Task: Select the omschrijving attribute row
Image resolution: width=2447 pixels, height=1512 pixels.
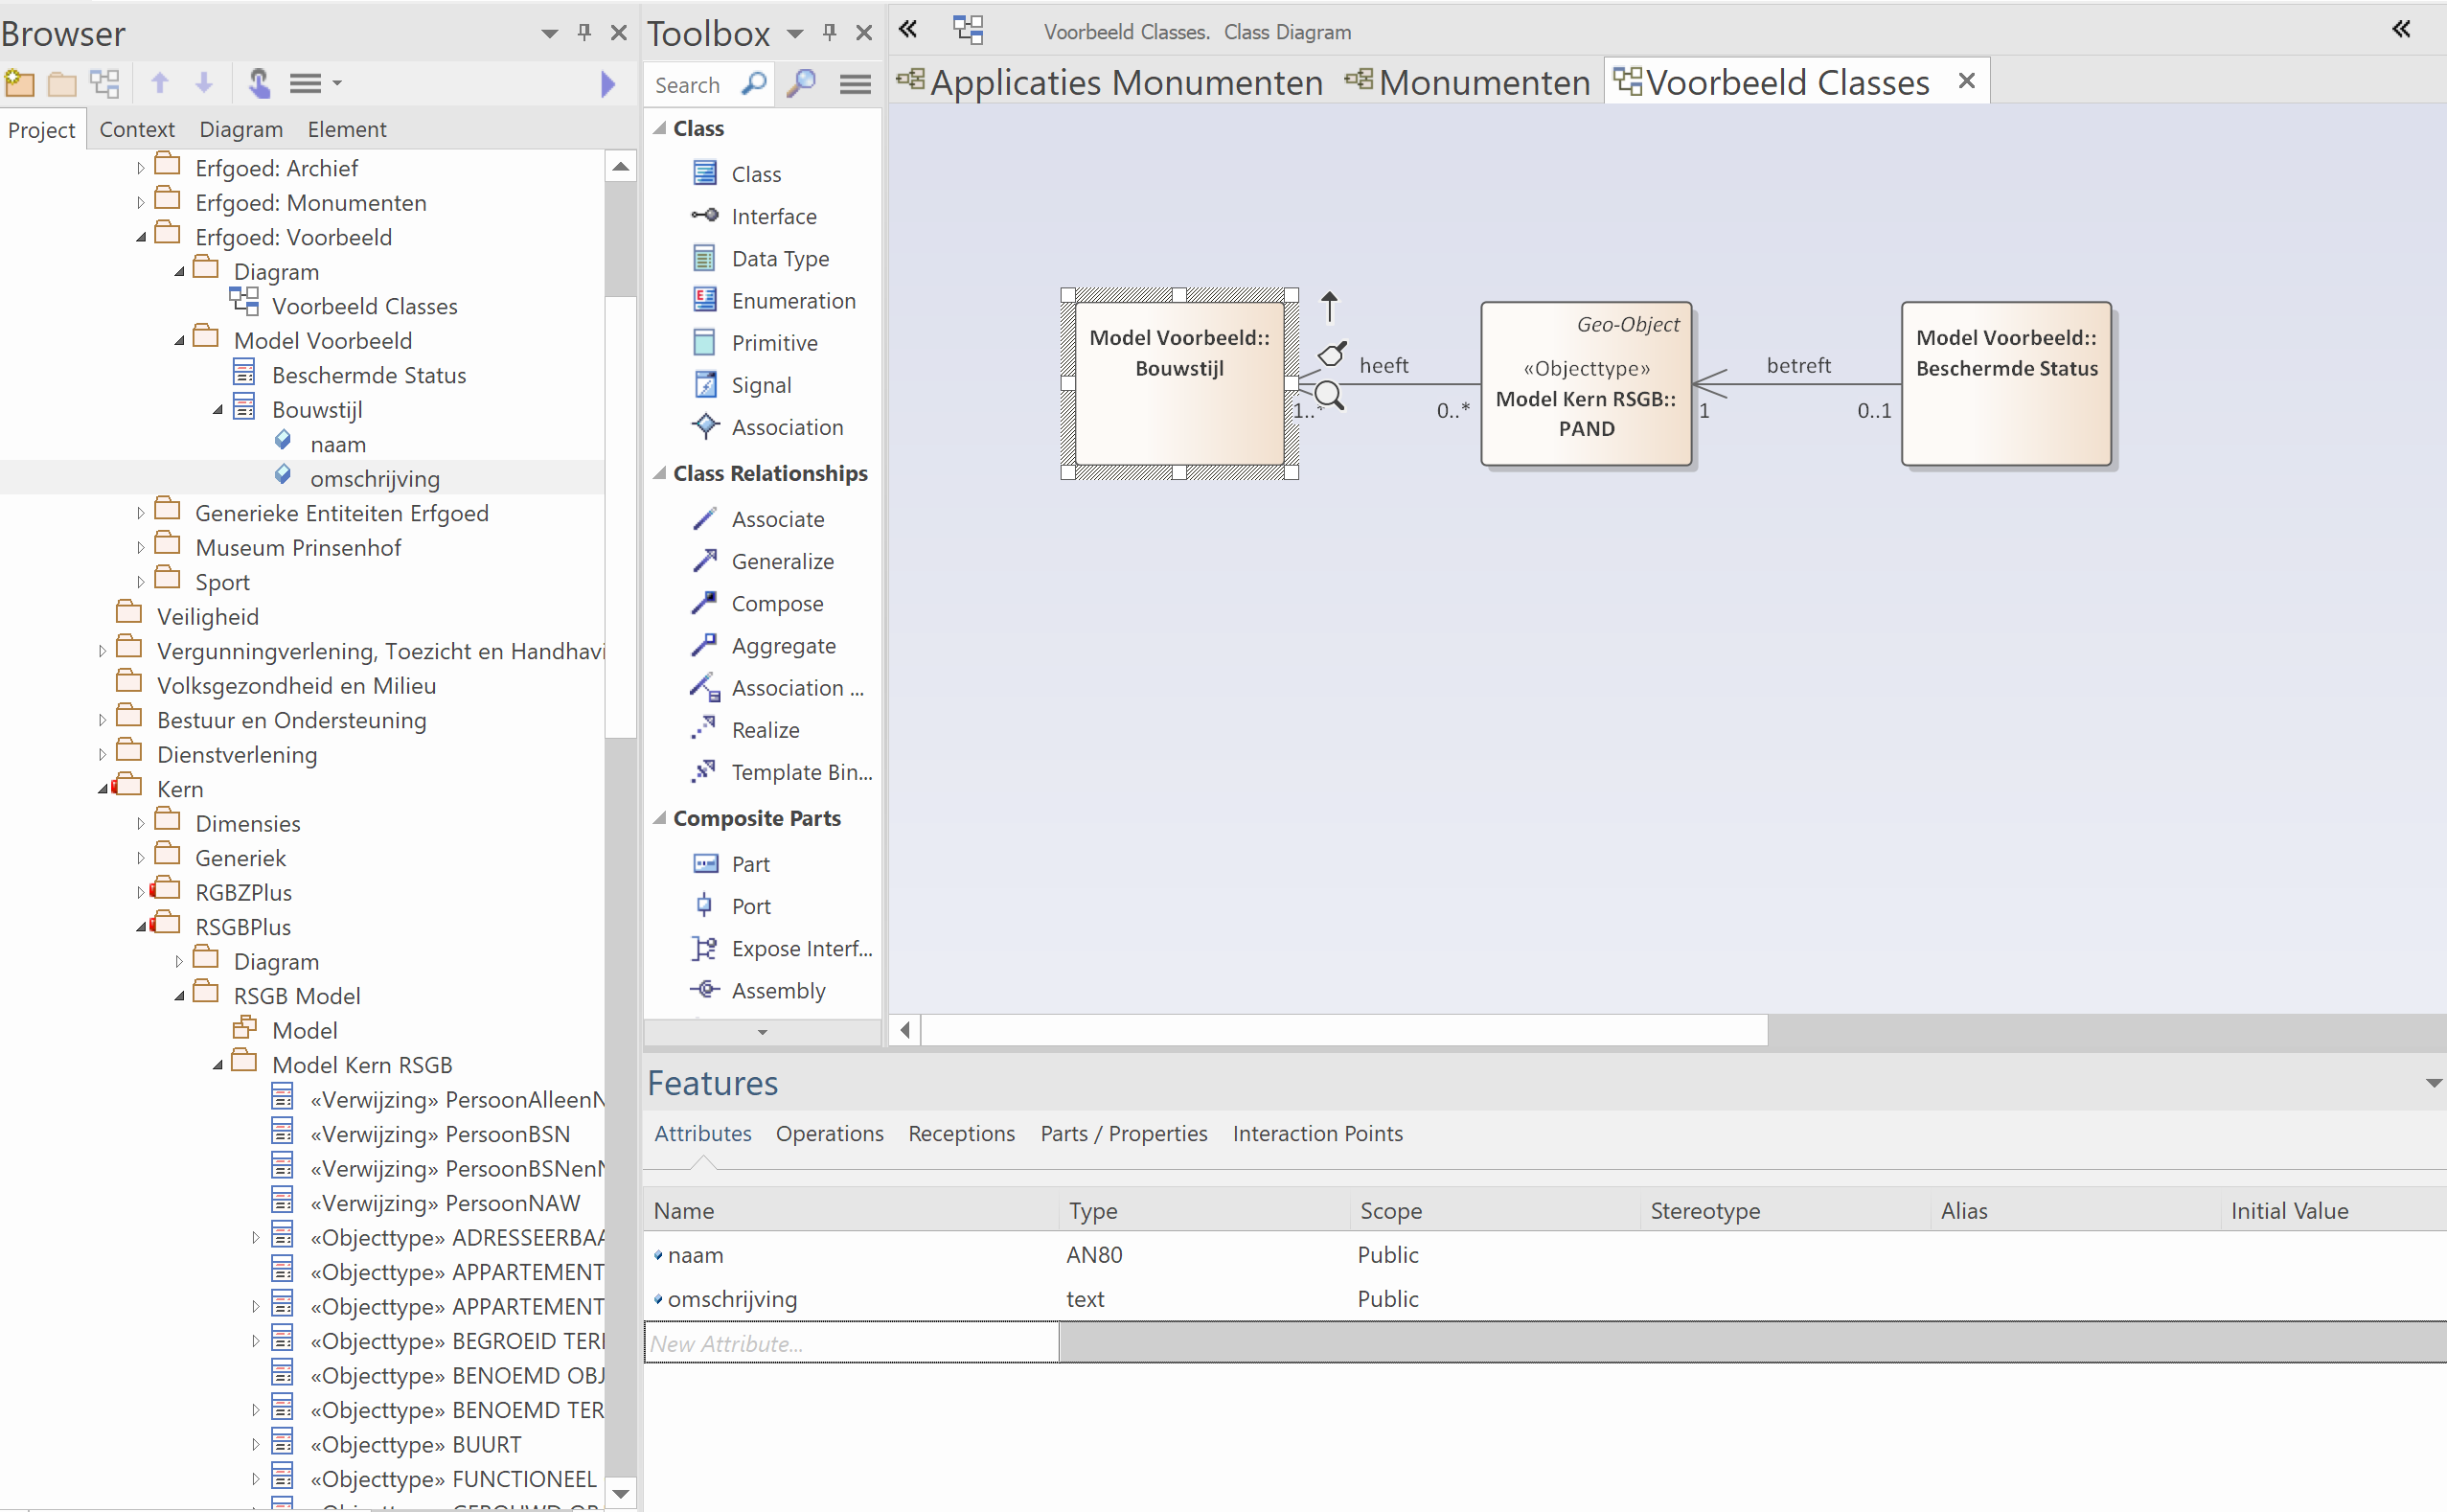Action: click(732, 1299)
